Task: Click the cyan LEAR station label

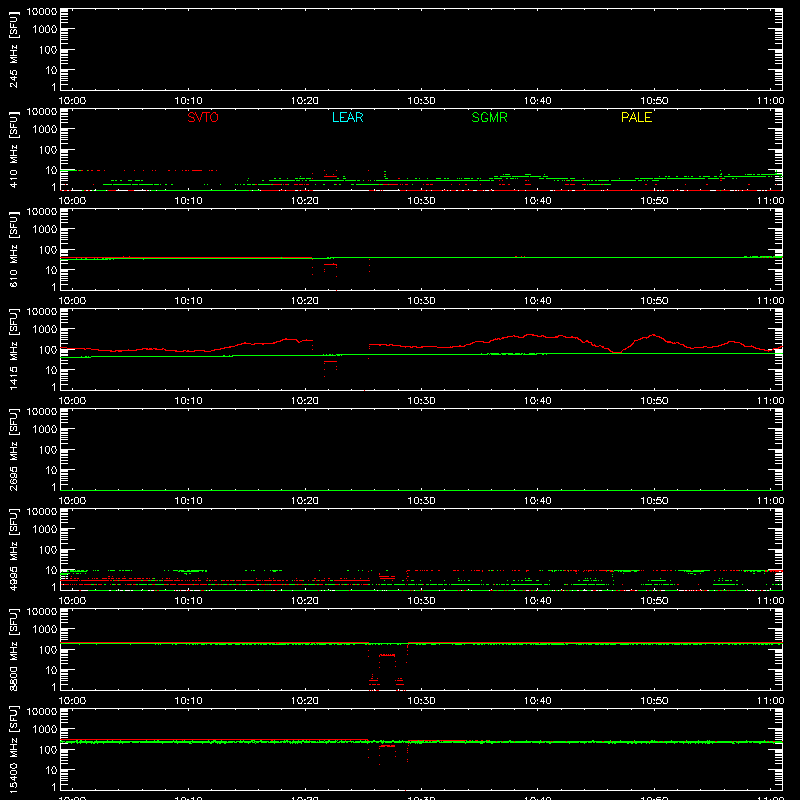Action: click(x=347, y=117)
